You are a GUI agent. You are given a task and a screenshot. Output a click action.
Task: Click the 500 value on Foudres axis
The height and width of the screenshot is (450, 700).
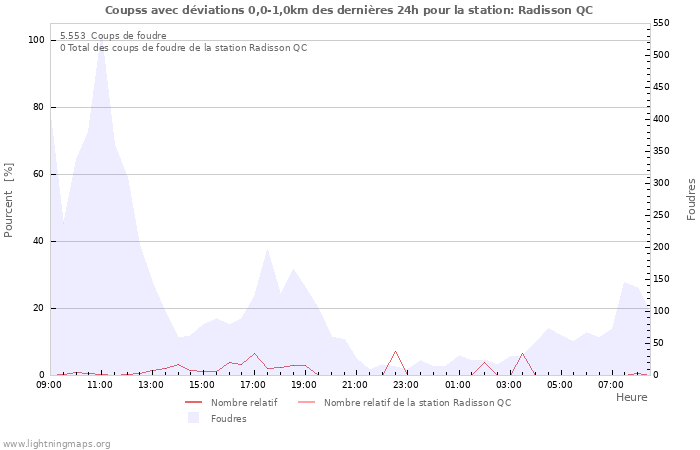coord(661,55)
